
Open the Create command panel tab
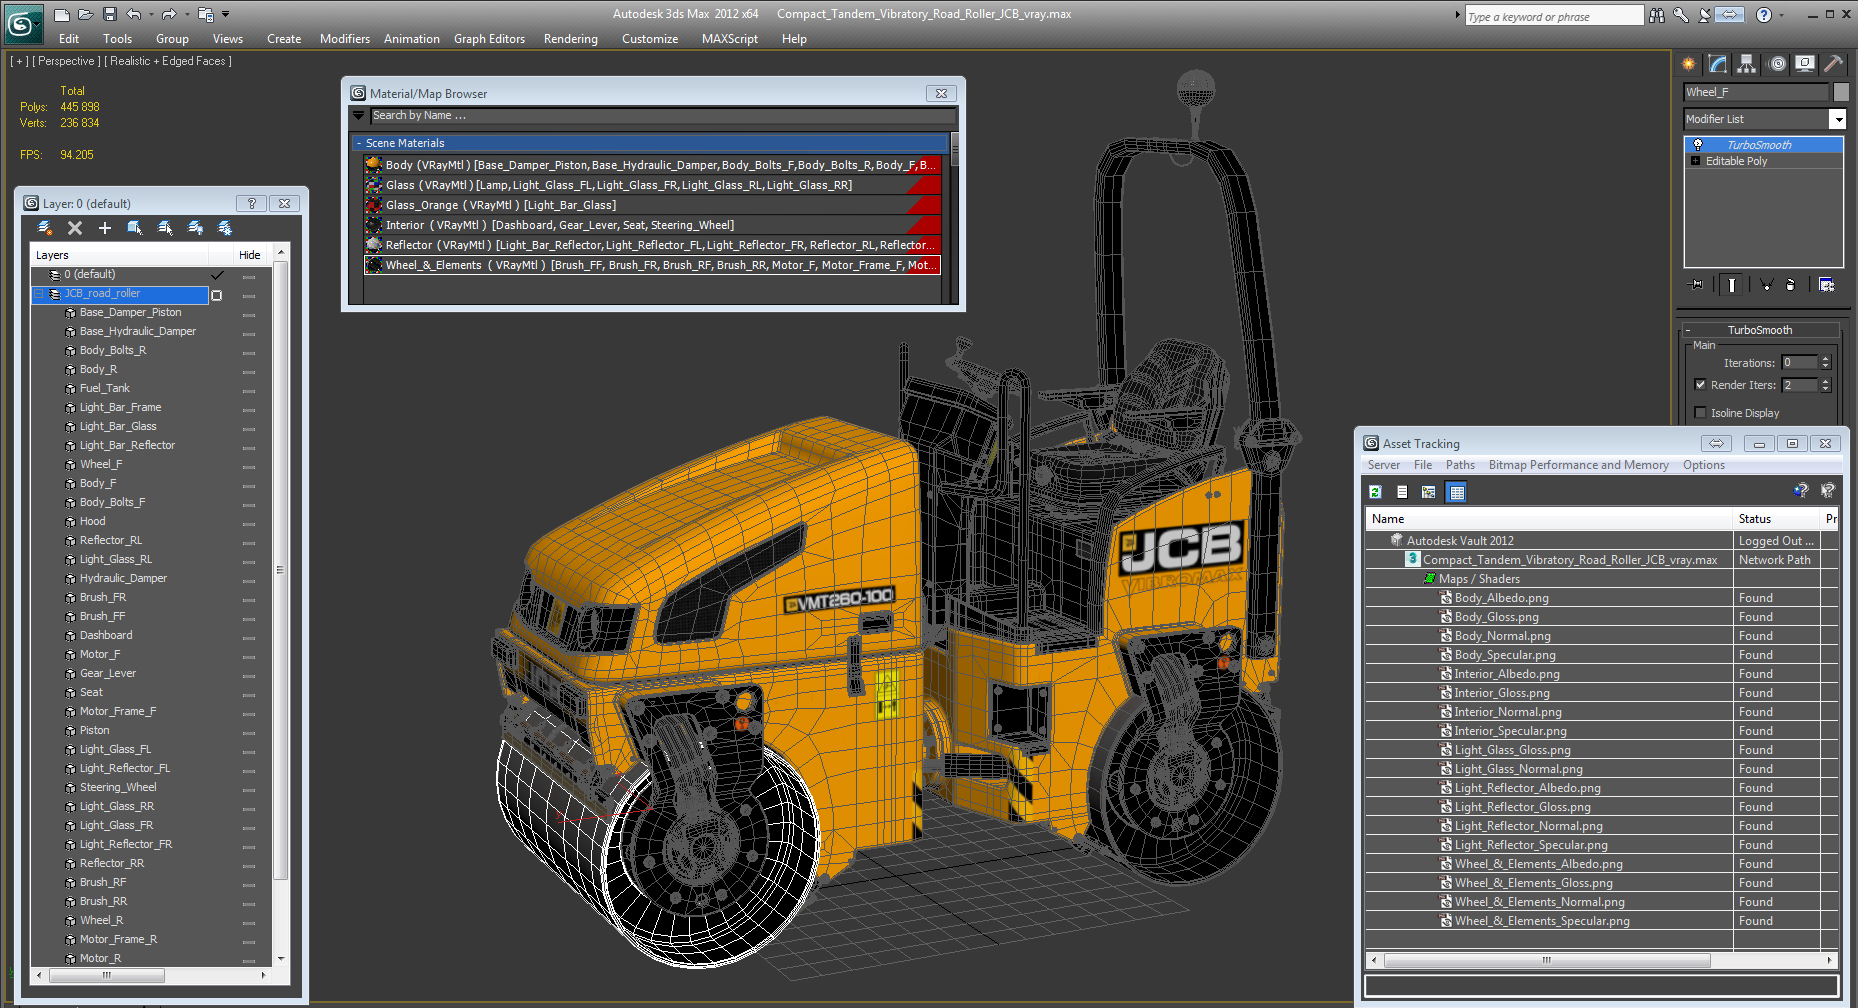point(1689,64)
